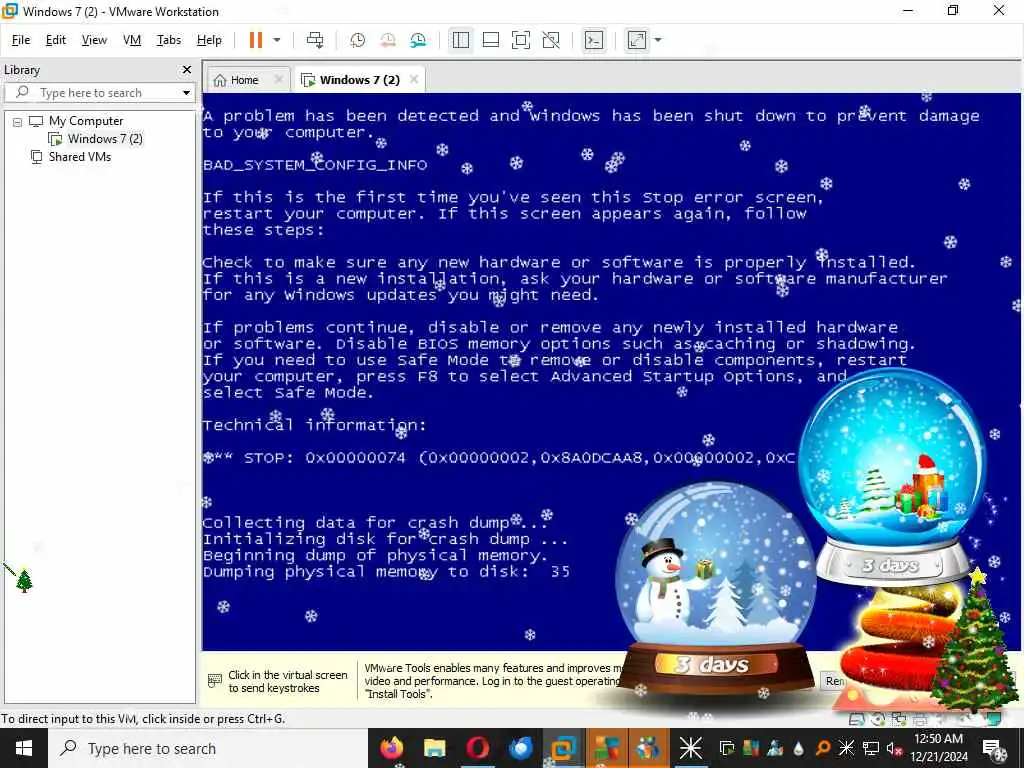The width and height of the screenshot is (1024, 768).
Task: Toggle Unity mode toolbar icon
Action: click(x=551, y=40)
